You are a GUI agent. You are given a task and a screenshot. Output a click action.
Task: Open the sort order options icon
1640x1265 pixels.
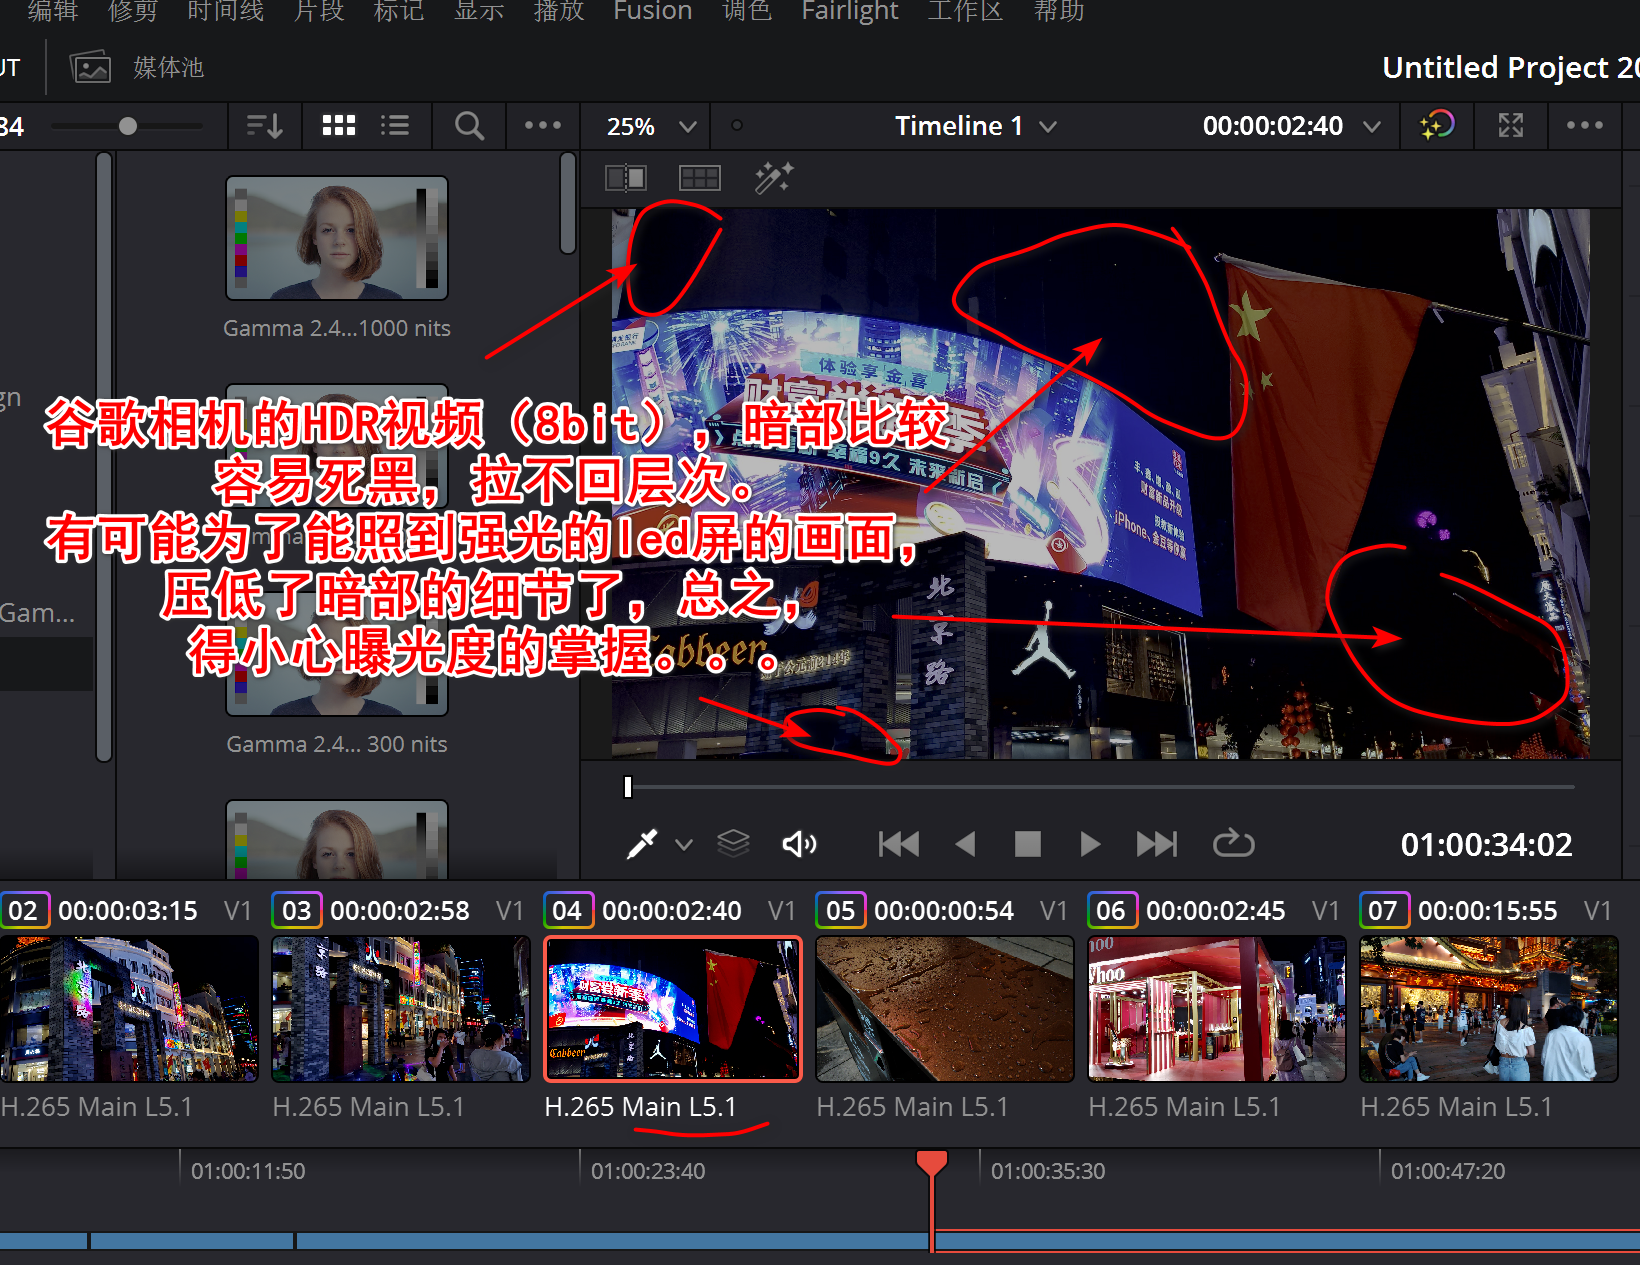pyautogui.click(x=265, y=126)
